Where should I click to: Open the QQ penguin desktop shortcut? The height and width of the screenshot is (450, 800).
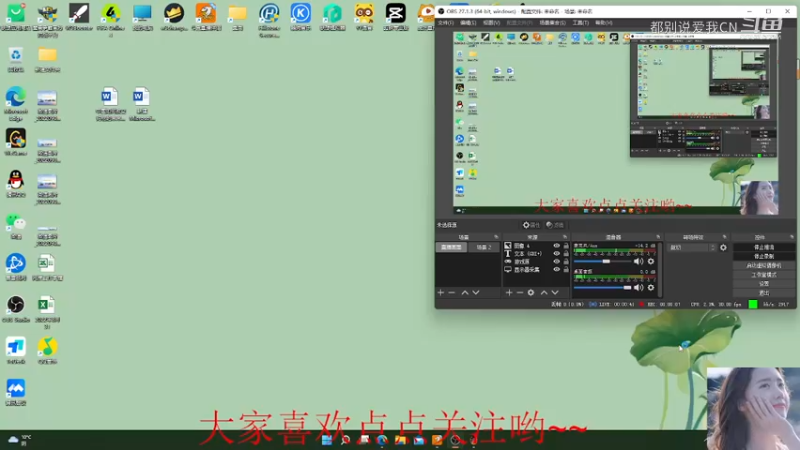click(16, 183)
